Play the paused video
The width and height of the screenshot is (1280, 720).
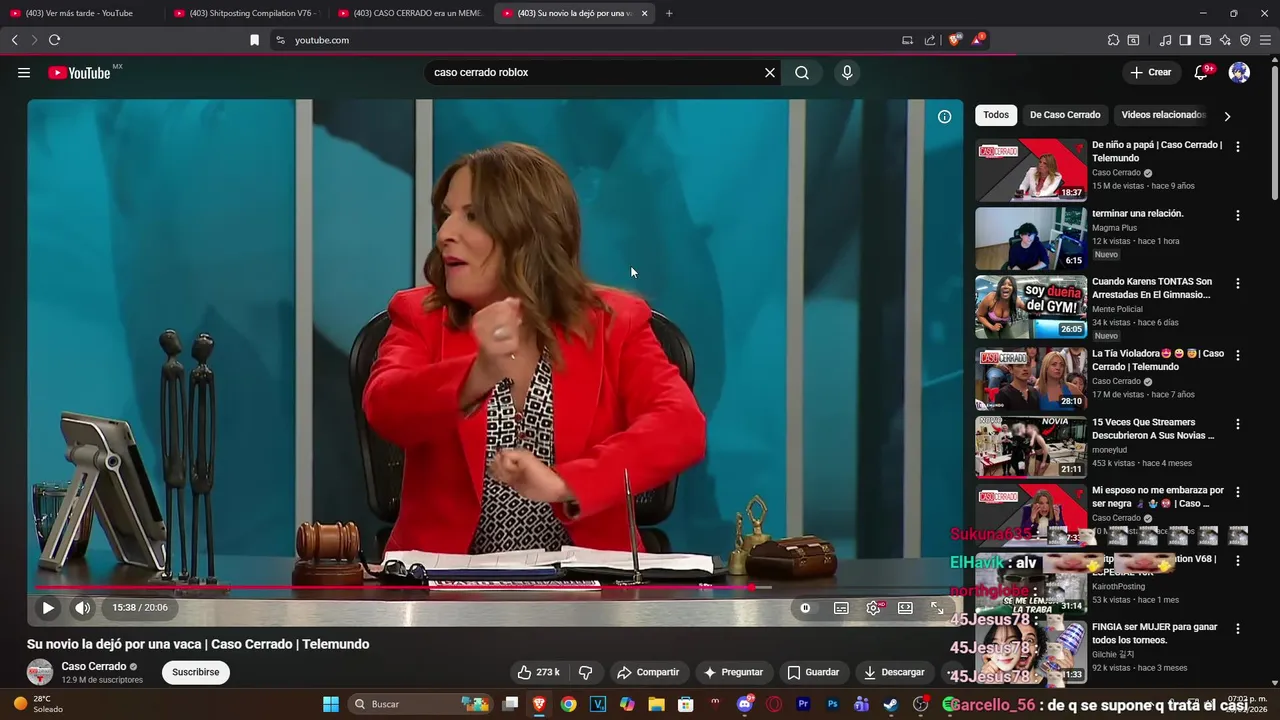[x=47, y=607]
